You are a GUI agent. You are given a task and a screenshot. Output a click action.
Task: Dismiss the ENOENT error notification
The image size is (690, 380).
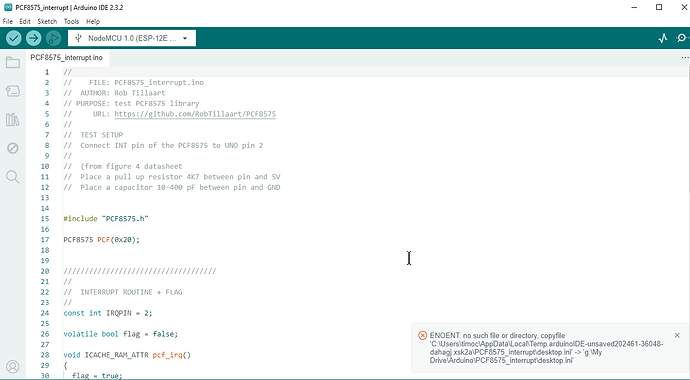677,335
